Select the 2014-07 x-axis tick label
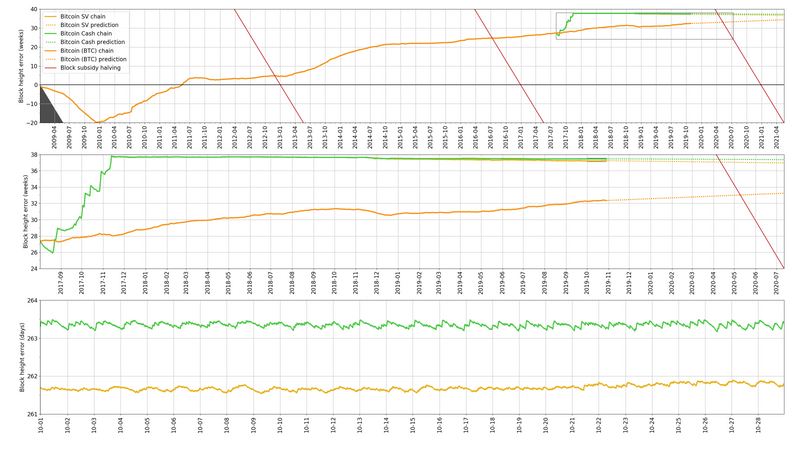 click(x=370, y=138)
